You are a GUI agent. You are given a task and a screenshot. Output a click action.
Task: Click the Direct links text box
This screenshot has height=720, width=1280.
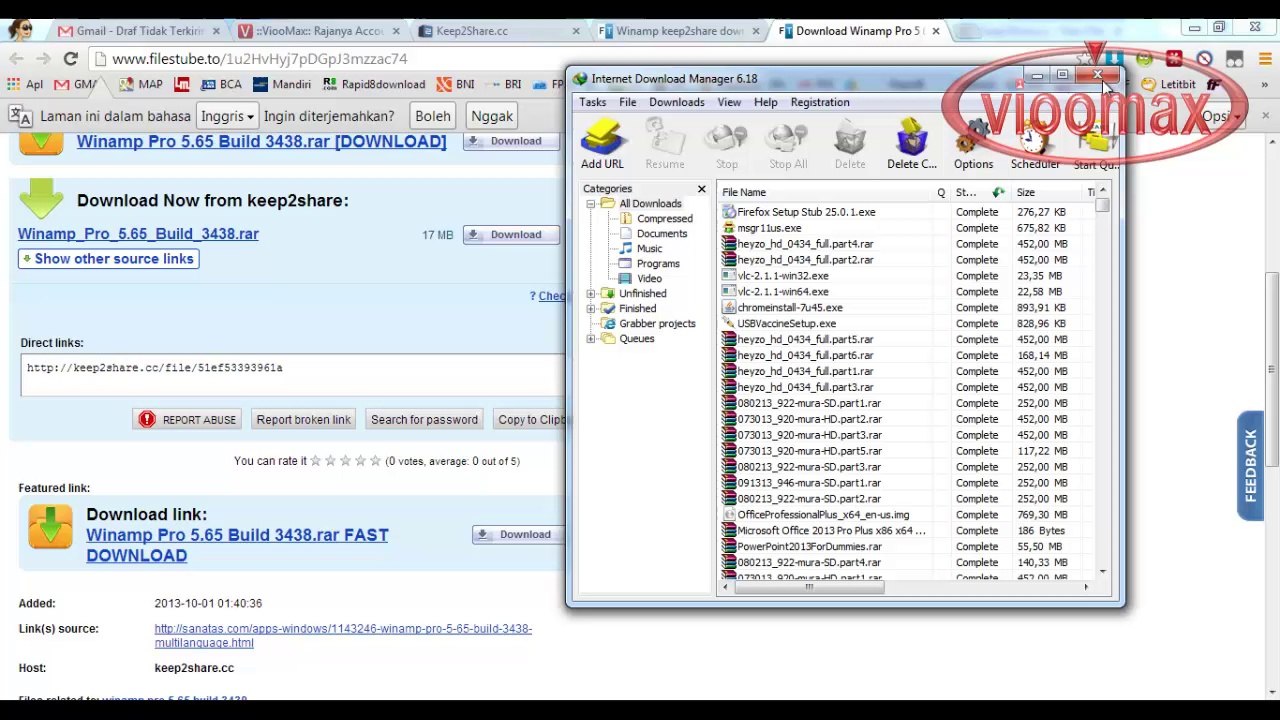292,375
